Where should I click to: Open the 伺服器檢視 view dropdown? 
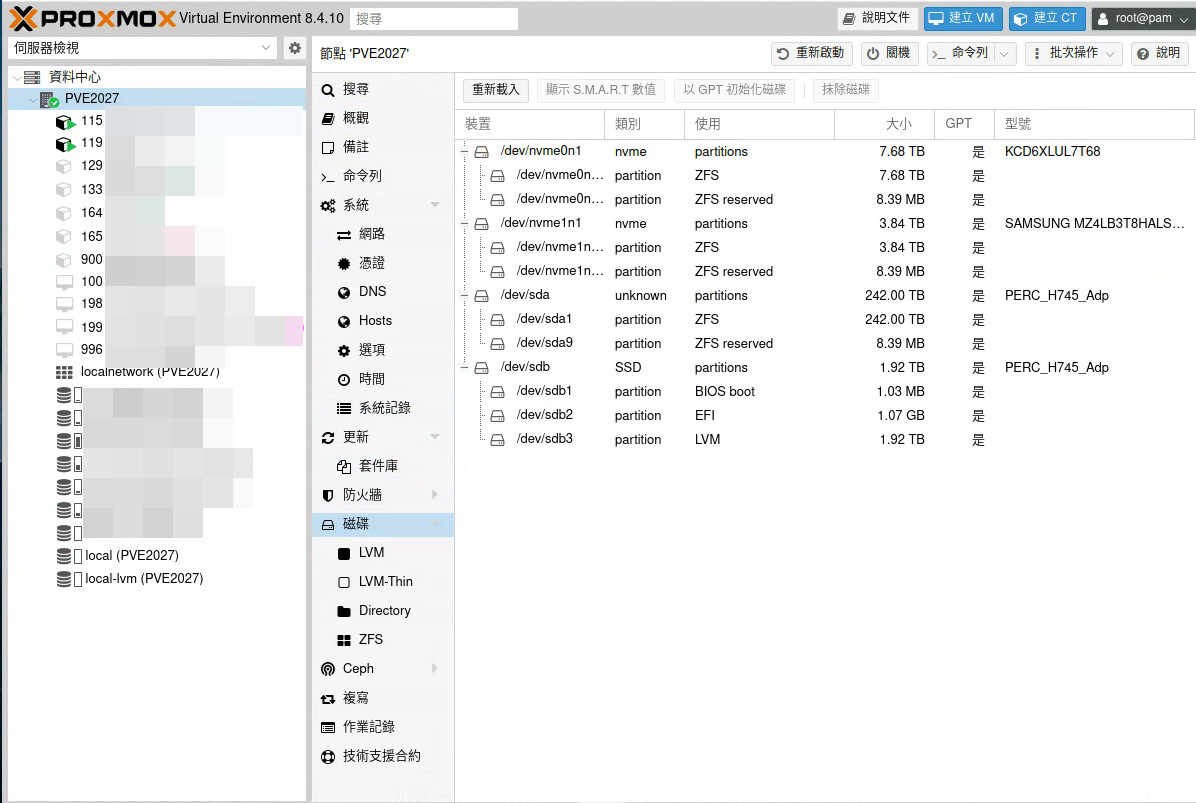[142, 48]
